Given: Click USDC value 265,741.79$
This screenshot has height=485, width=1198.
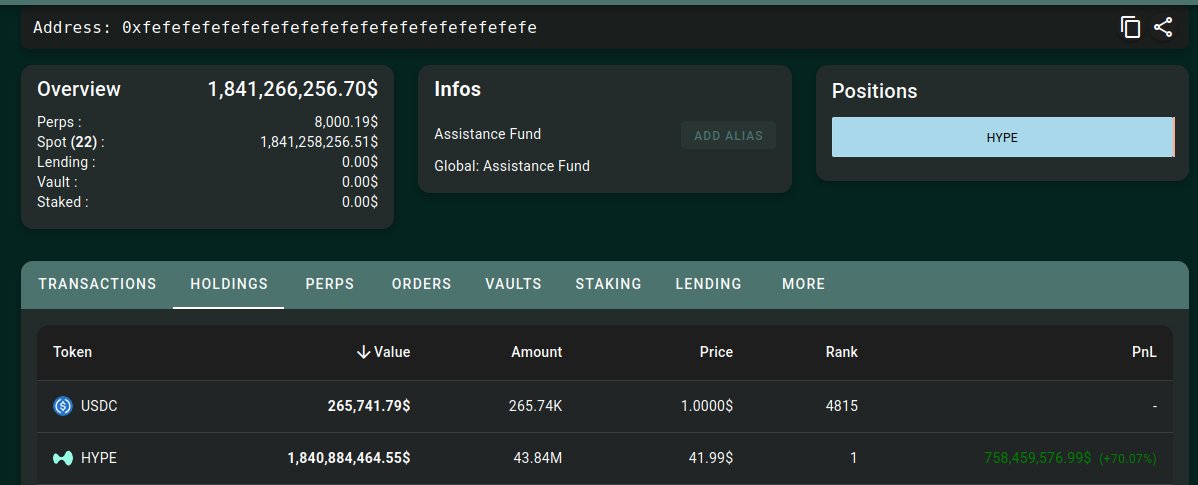Looking at the screenshot, I should pyautogui.click(x=369, y=406).
